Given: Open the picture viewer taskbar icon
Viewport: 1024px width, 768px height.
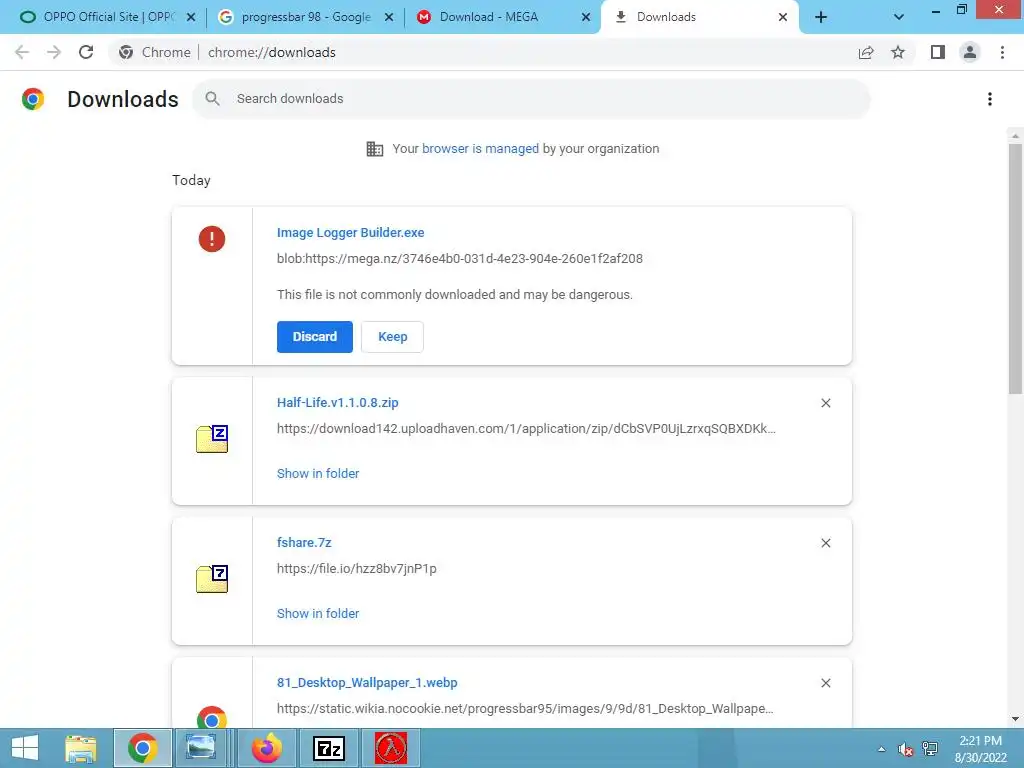Looking at the screenshot, I should (200, 748).
